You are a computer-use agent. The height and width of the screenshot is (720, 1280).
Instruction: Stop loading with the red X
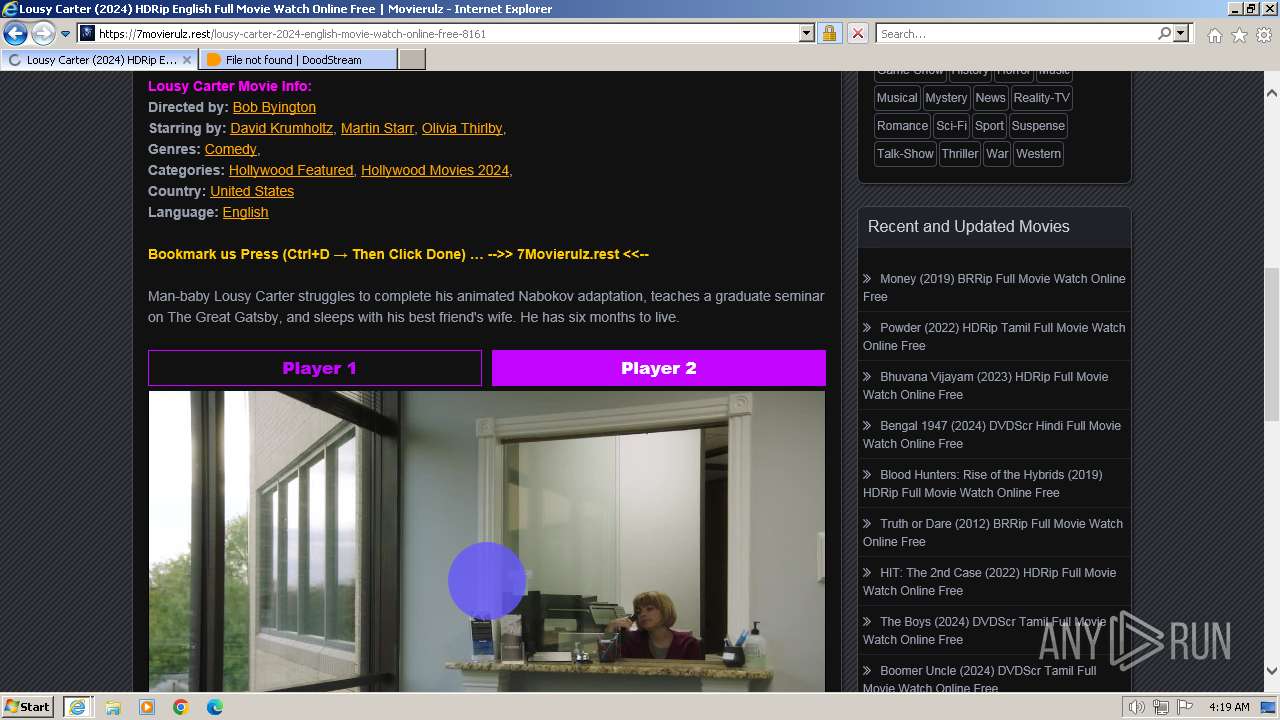point(858,33)
